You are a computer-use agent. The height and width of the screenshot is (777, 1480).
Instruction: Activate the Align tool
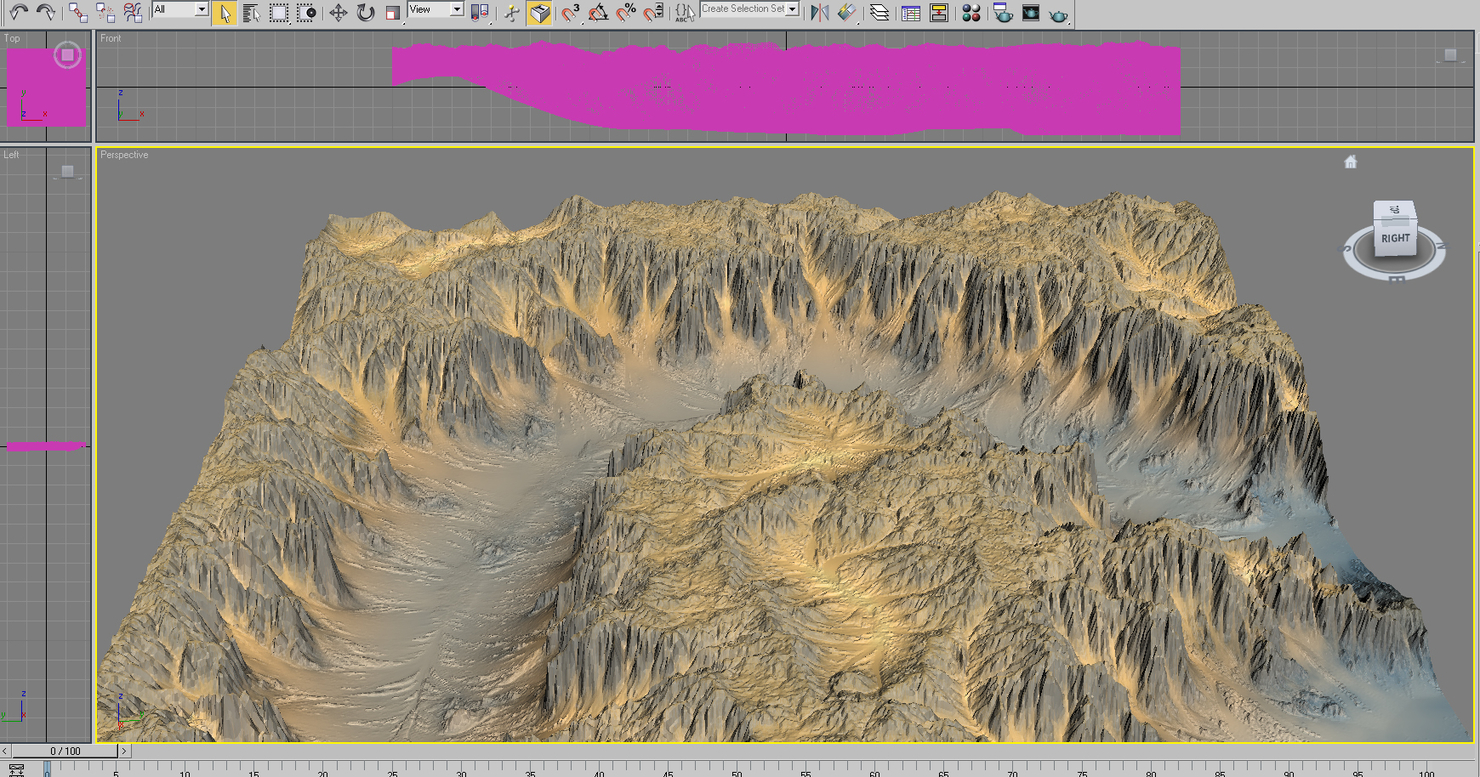(x=848, y=13)
